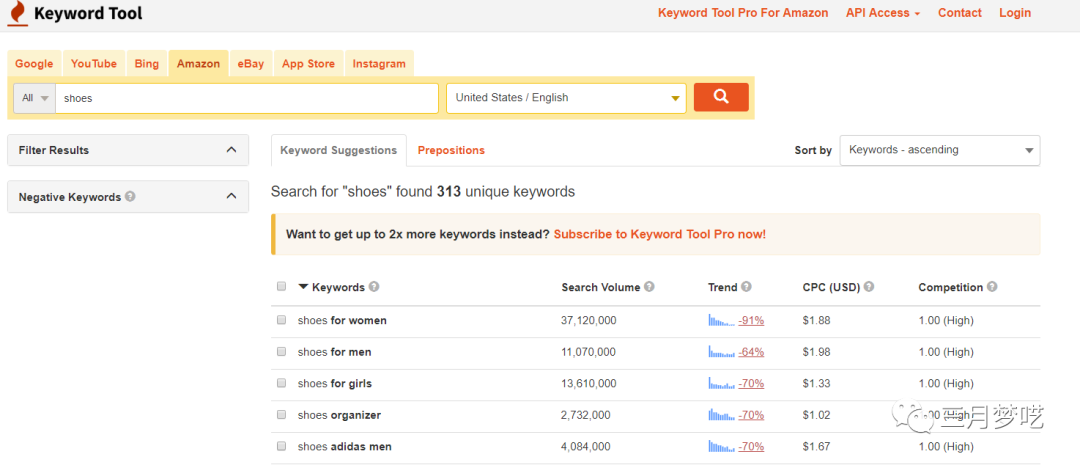
Task: Click search volume 11,070,000
Action: [x=589, y=352]
